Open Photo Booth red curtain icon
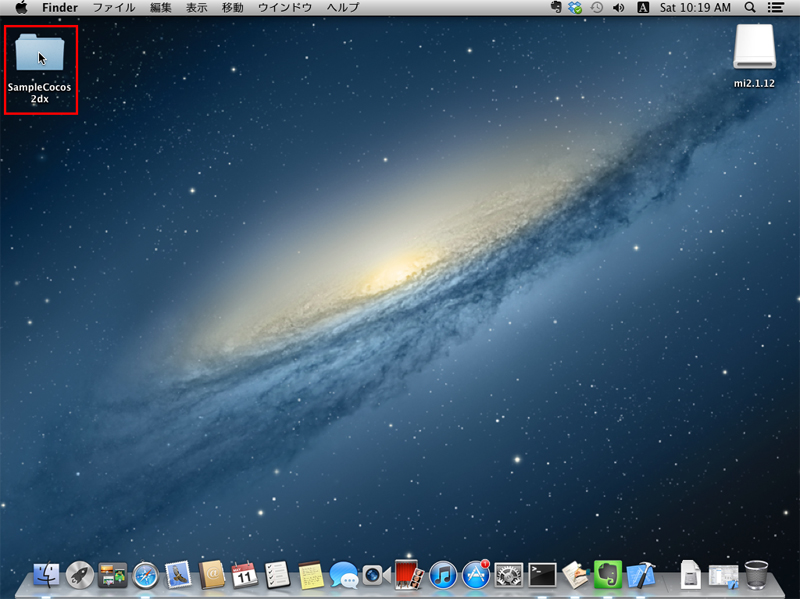Viewport: 800px width, 599px height. (x=409, y=575)
